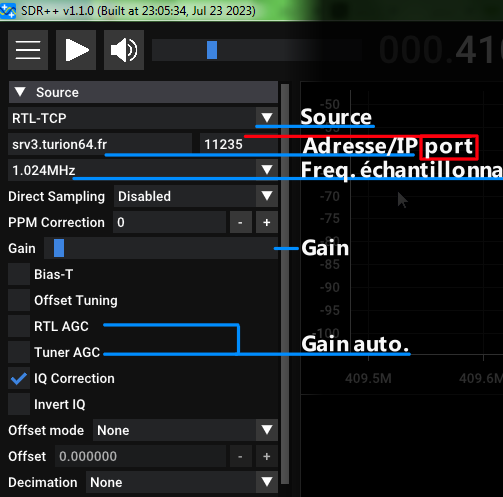
Task: Enable the Bias-T checkbox
Action: pos(19,274)
